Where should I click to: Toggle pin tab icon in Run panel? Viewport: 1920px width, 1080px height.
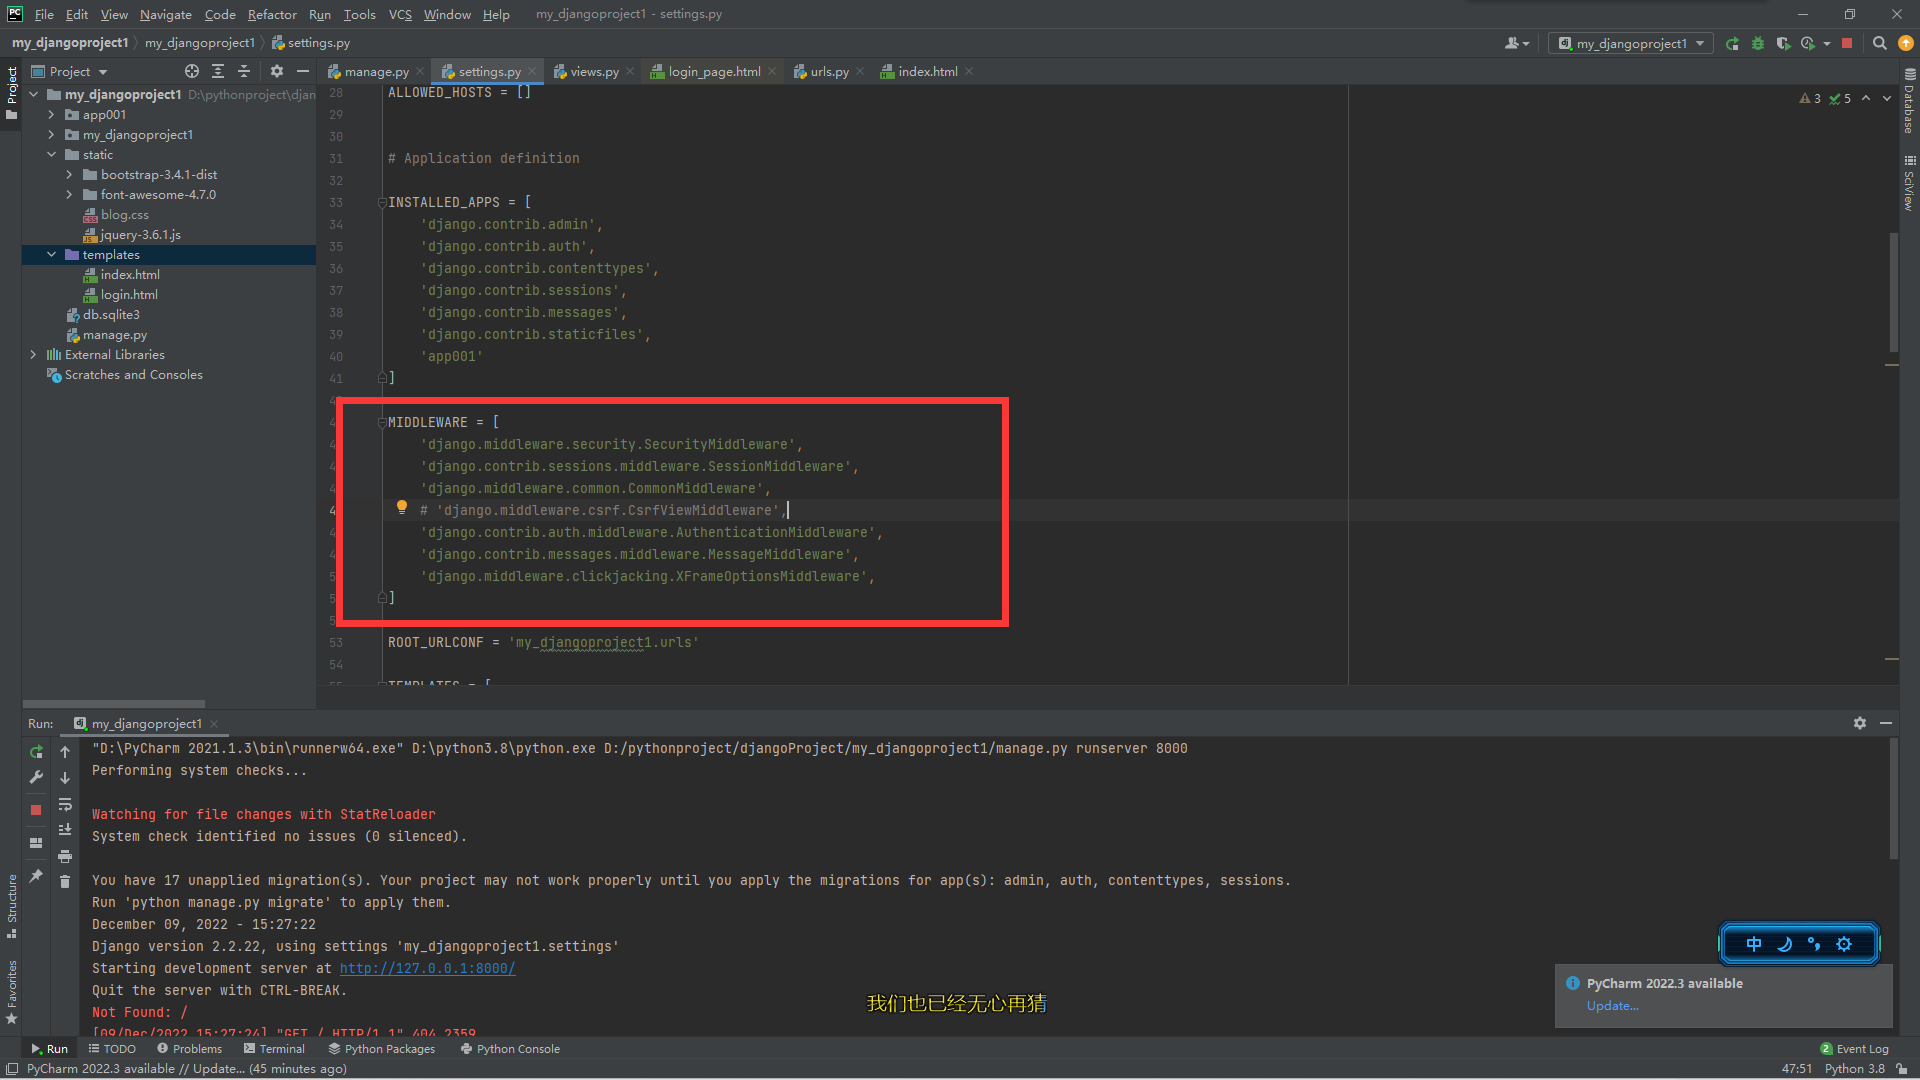pyautogui.click(x=36, y=876)
